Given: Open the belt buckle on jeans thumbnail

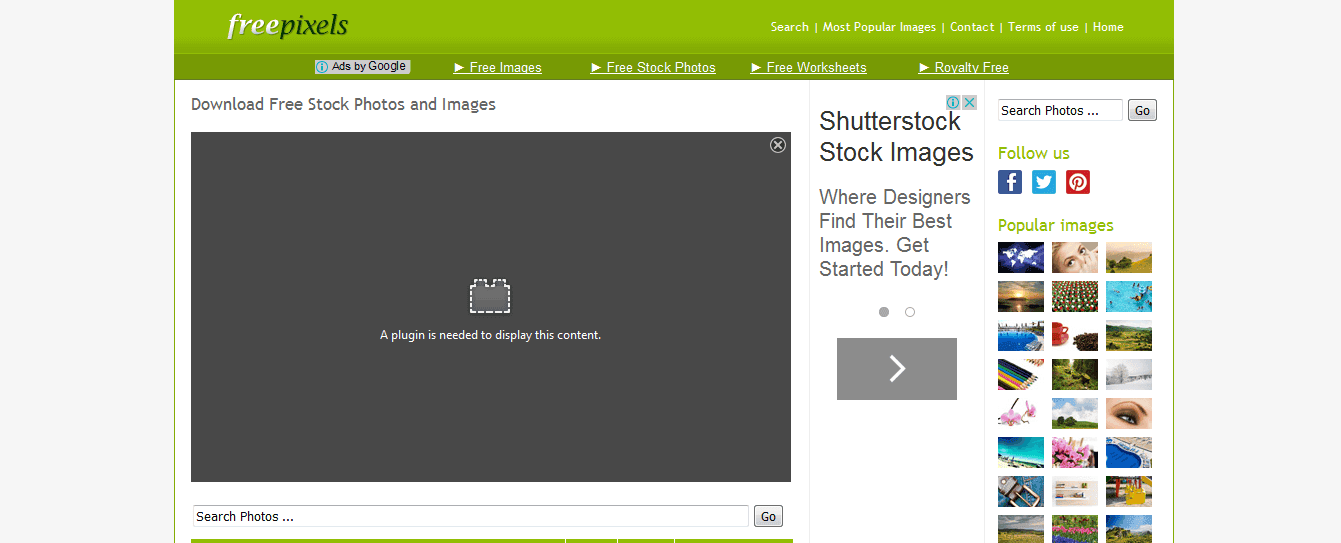Looking at the screenshot, I should tap(1021, 491).
